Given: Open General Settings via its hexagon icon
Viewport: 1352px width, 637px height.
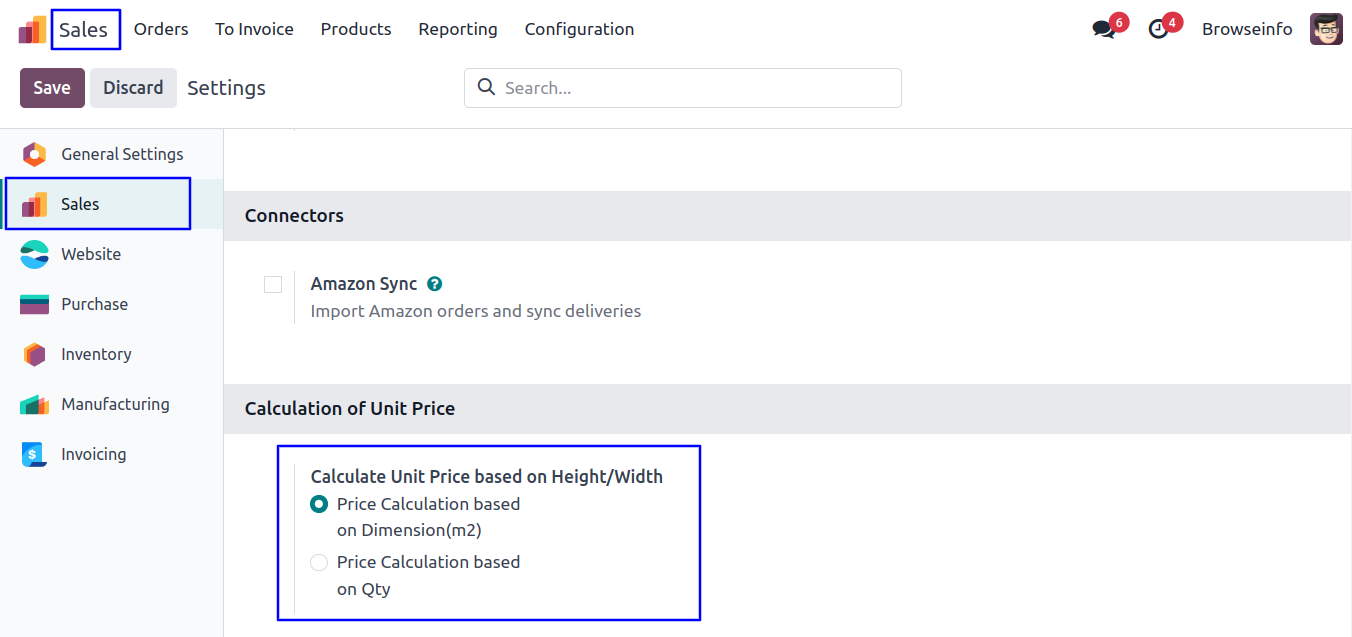Looking at the screenshot, I should [34, 154].
